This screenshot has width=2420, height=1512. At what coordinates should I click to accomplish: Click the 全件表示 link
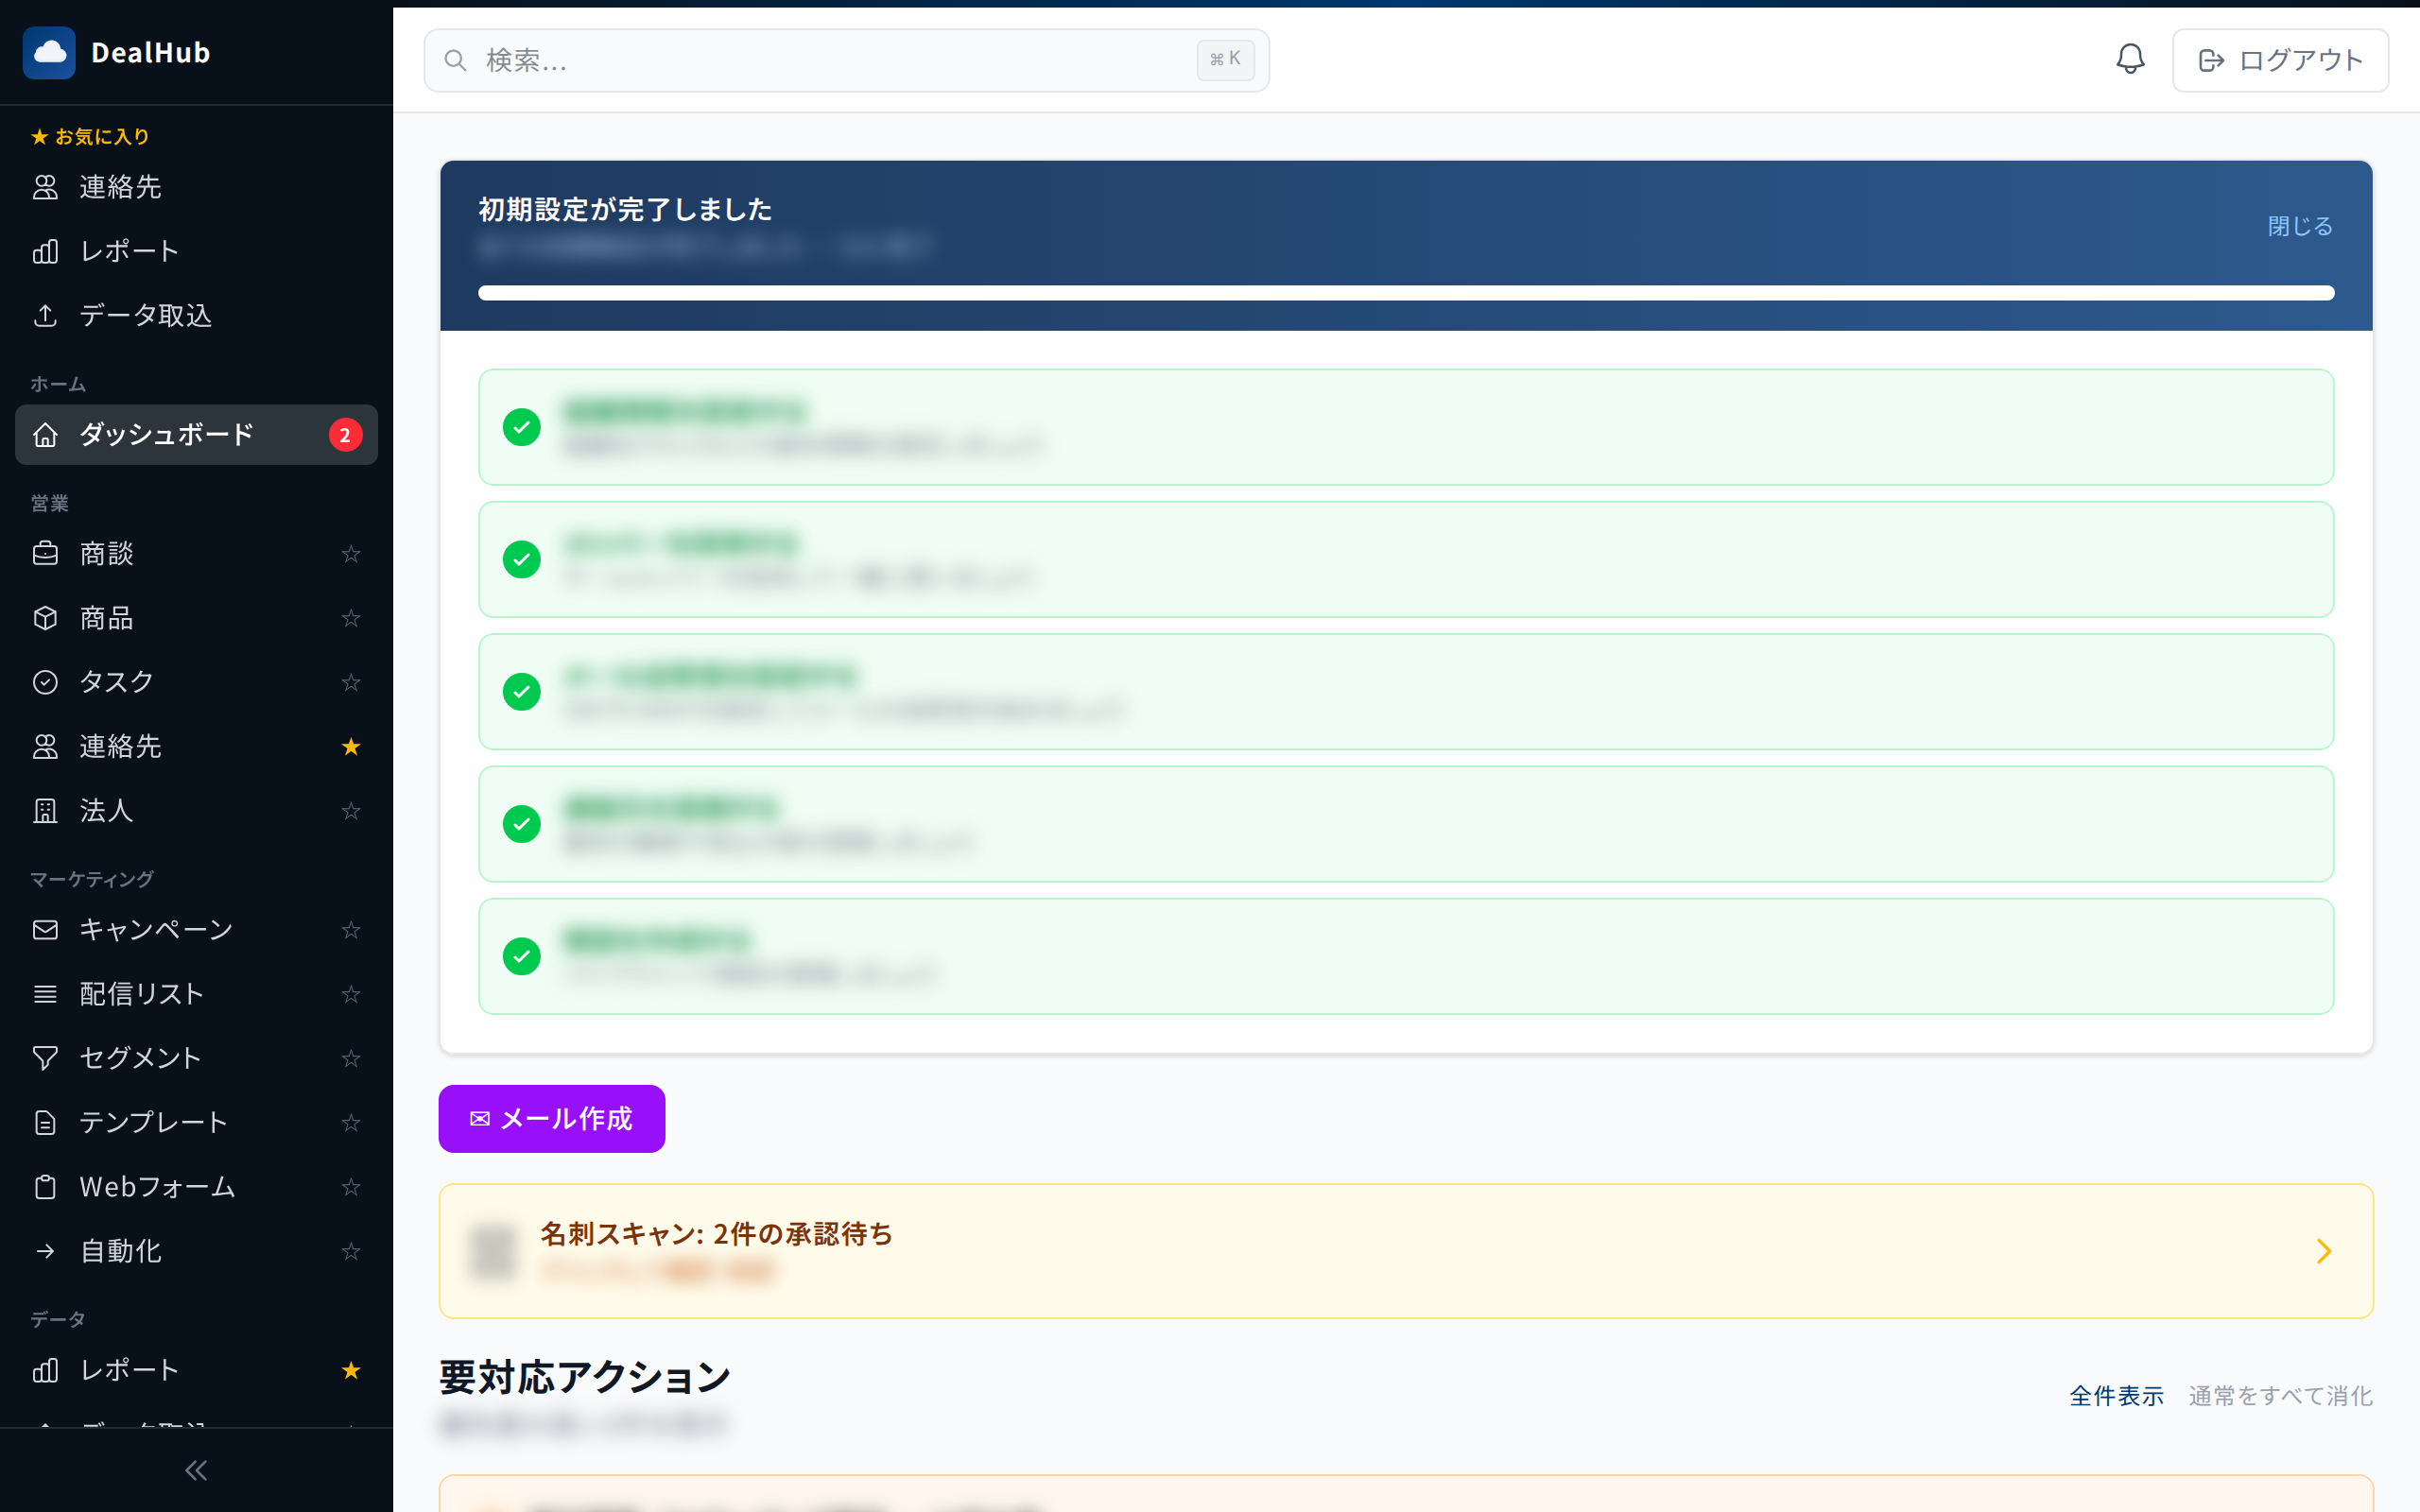click(x=2116, y=1396)
